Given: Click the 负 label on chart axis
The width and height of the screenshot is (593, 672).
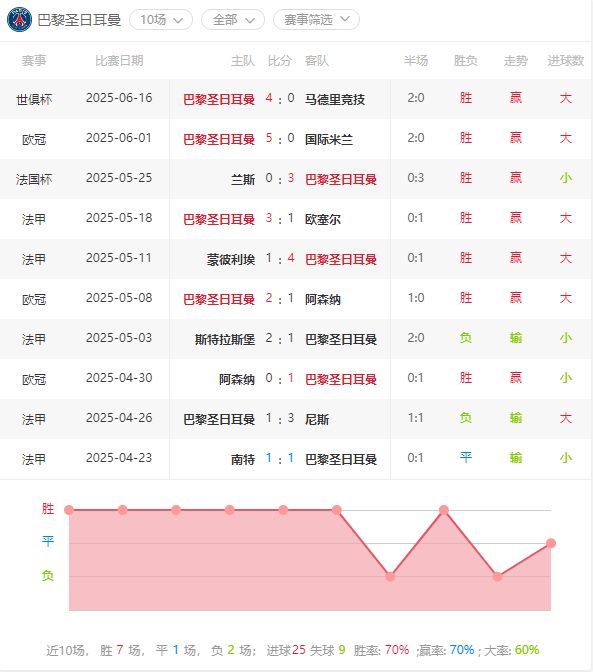Looking at the screenshot, I should 48,576.
